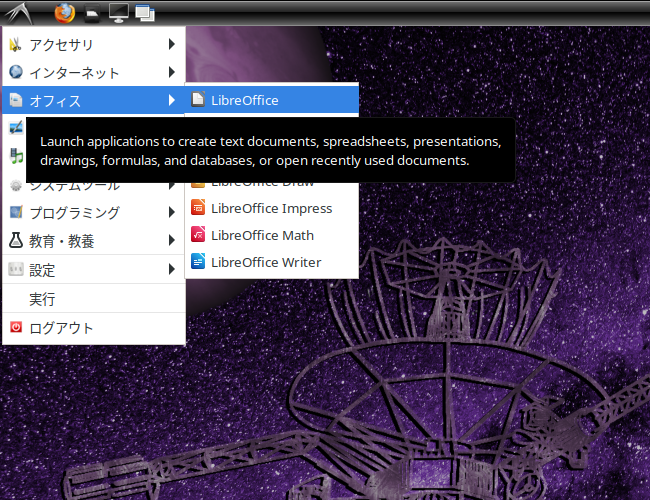Screen dimensions: 650x500
Task: Expand the 設定 submenu arrow
Action: coord(172,269)
